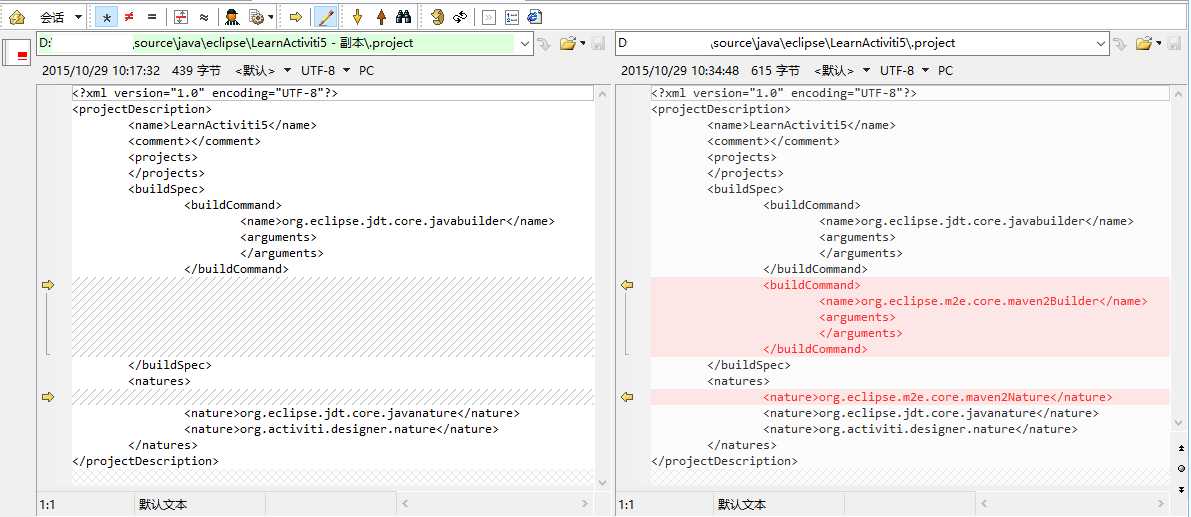Click the left pane save icon
This screenshot has height=517, width=1191.
coord(599,43)
